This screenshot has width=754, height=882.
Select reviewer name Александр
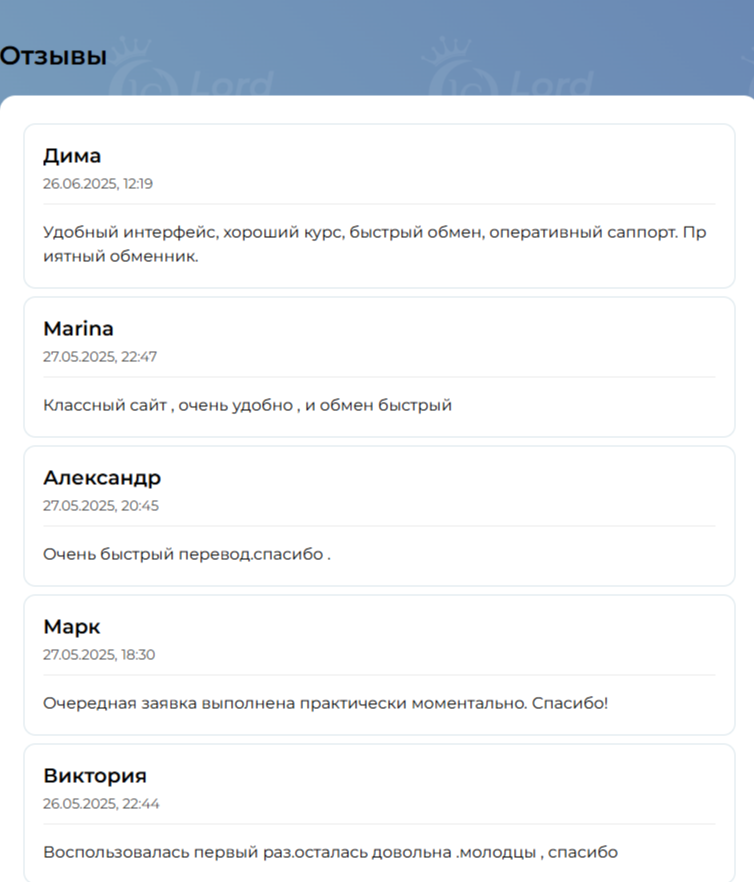[x=102, y=478]
